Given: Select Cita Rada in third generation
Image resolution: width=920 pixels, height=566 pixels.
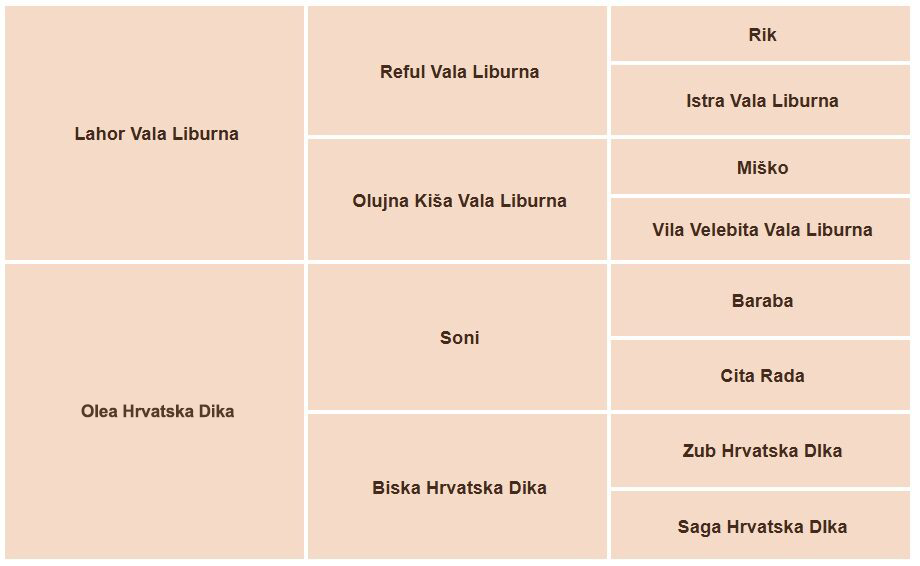Looking at the screenshot, I should [x=762, y=376].
